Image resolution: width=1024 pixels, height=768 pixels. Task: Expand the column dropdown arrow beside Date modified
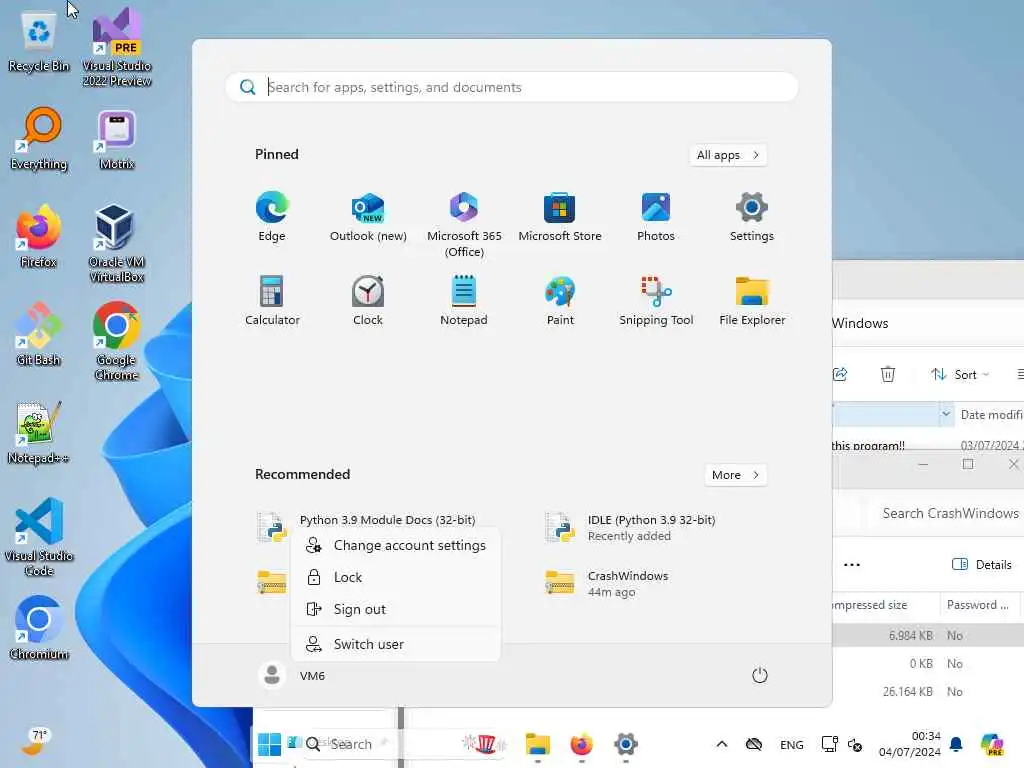(x=946, y=414)
